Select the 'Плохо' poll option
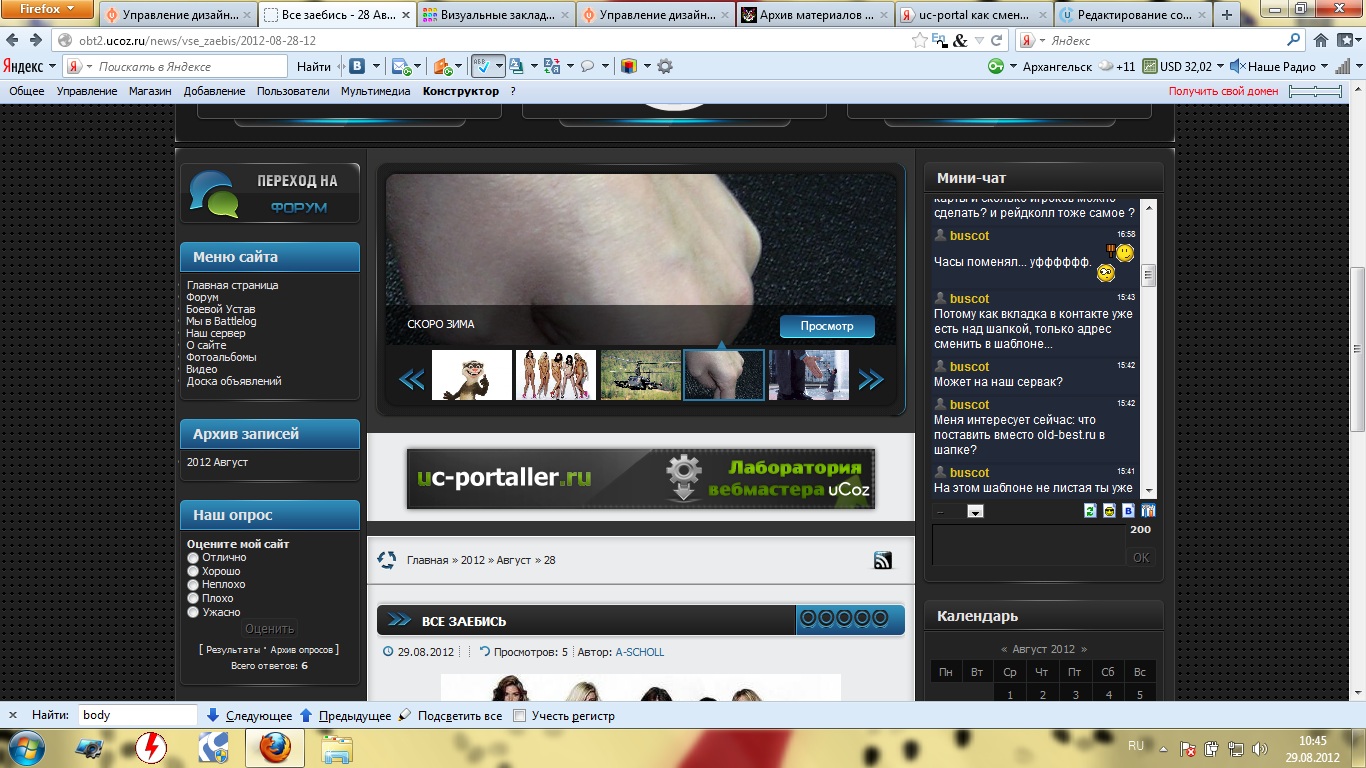Viewport: 1366px width, 768px height. [193, 599]
